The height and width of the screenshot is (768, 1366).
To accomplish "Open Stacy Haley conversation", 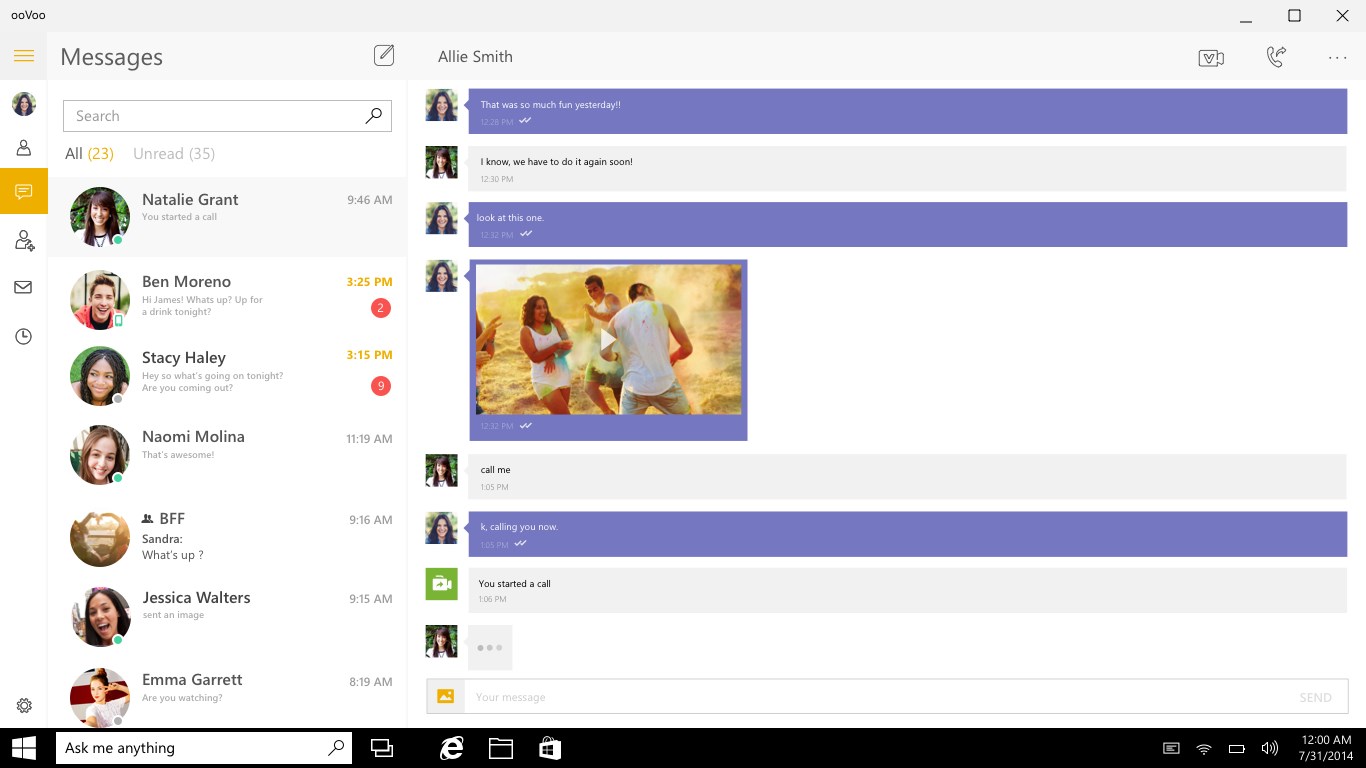I will tap(228, 376).
